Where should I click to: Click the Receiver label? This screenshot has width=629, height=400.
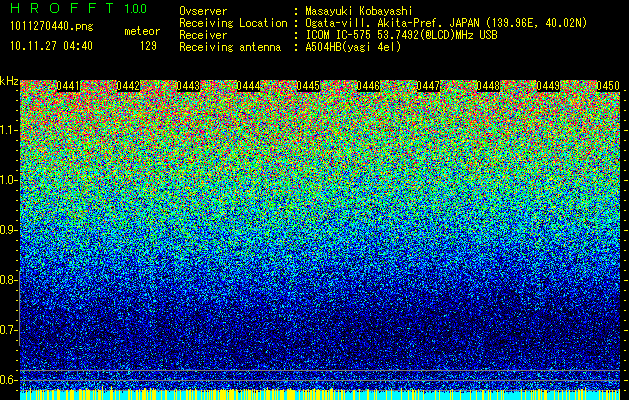[203, 35]
